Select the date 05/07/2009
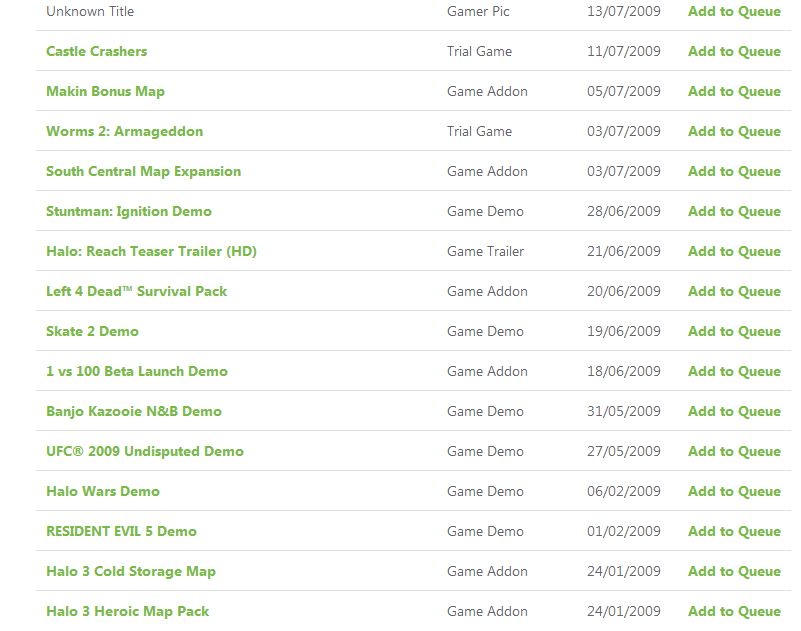 [x=624, y=91]
